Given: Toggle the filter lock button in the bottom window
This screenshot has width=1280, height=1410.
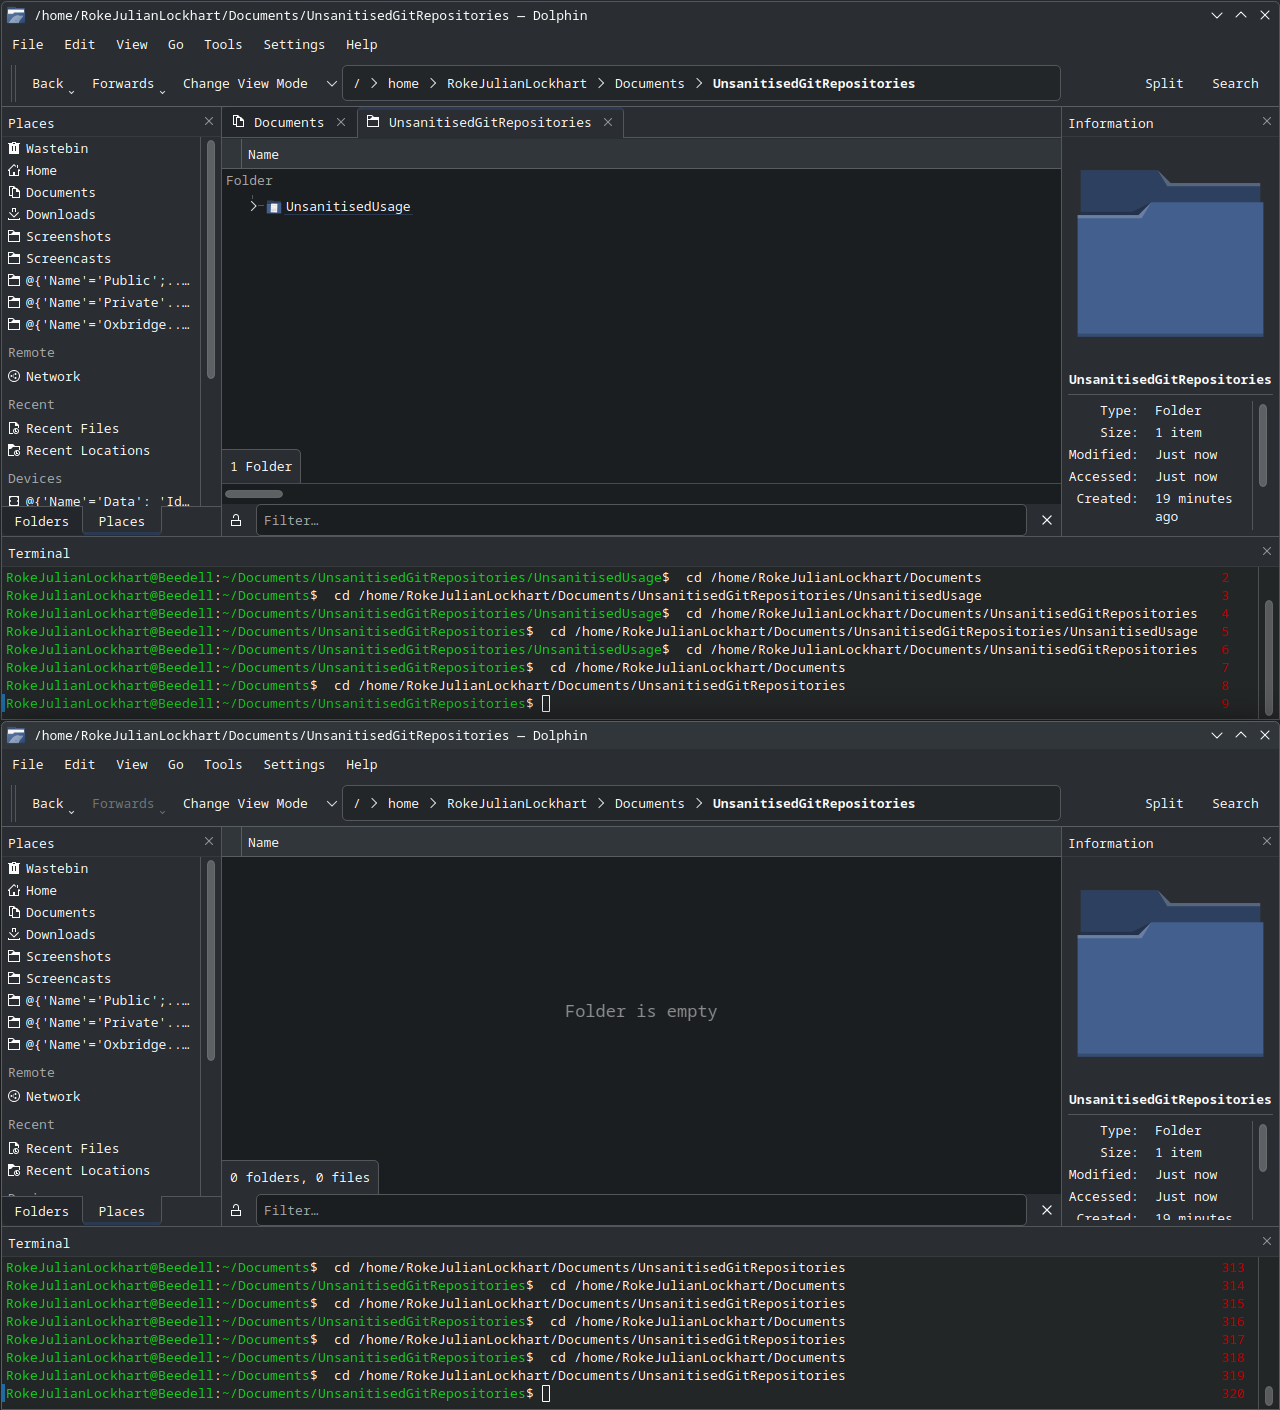Looking at the screenshot, I should (236, 1210).
